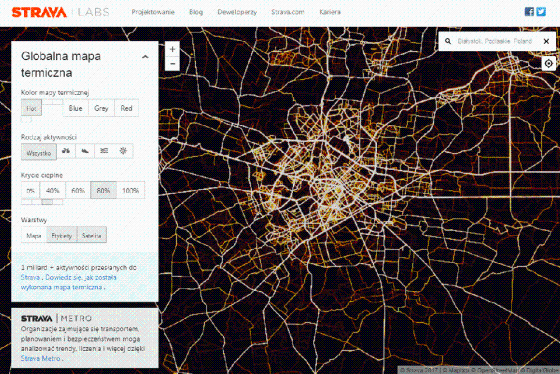Open Strava's Facebook page icon
The width and height of the screenshot is (560, 374).
529,11
